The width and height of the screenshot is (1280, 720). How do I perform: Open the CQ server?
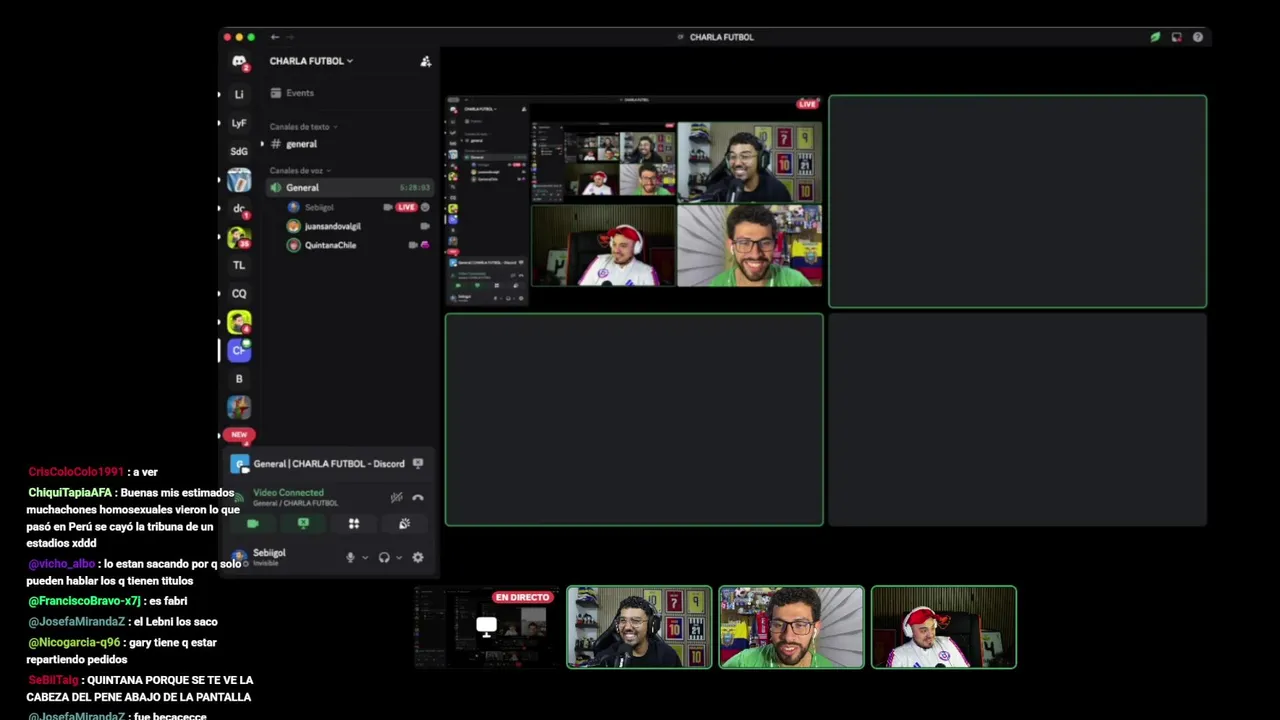click(239, 294)
